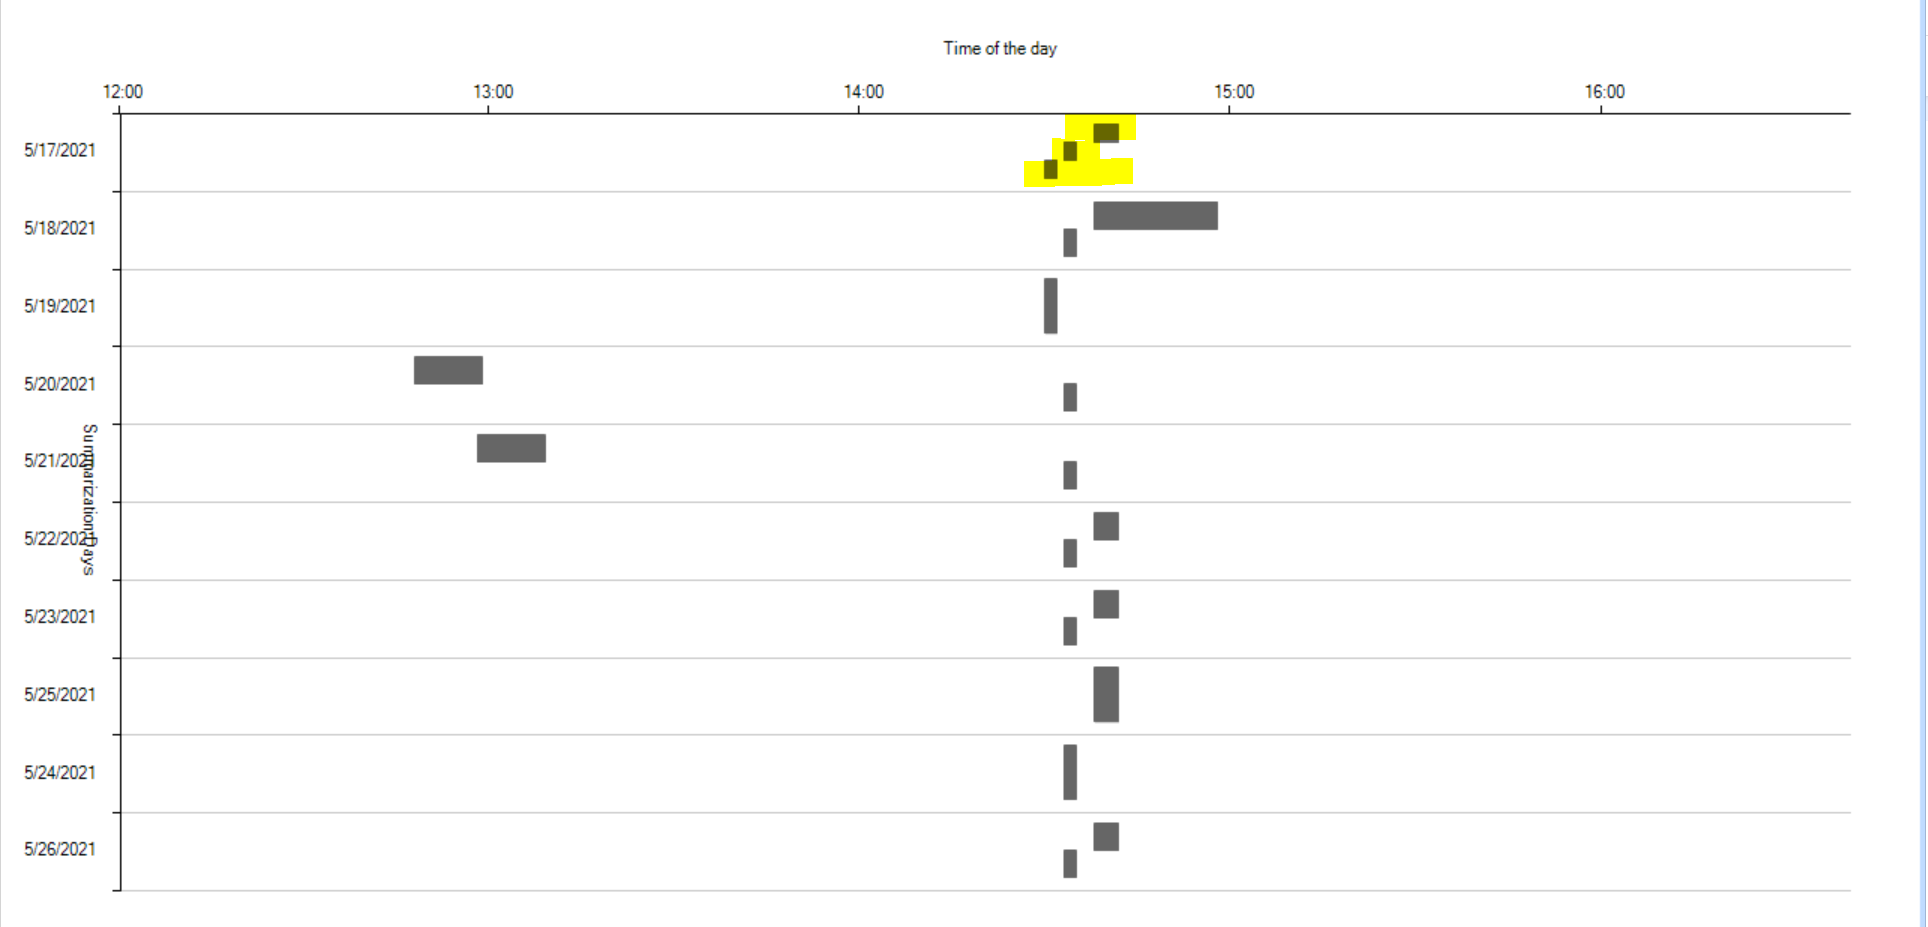The height and width of the screenshot is (927, 1928).
Task: Click the small 5/20/2021 bar after 14:00
Action: (1070, 397)
